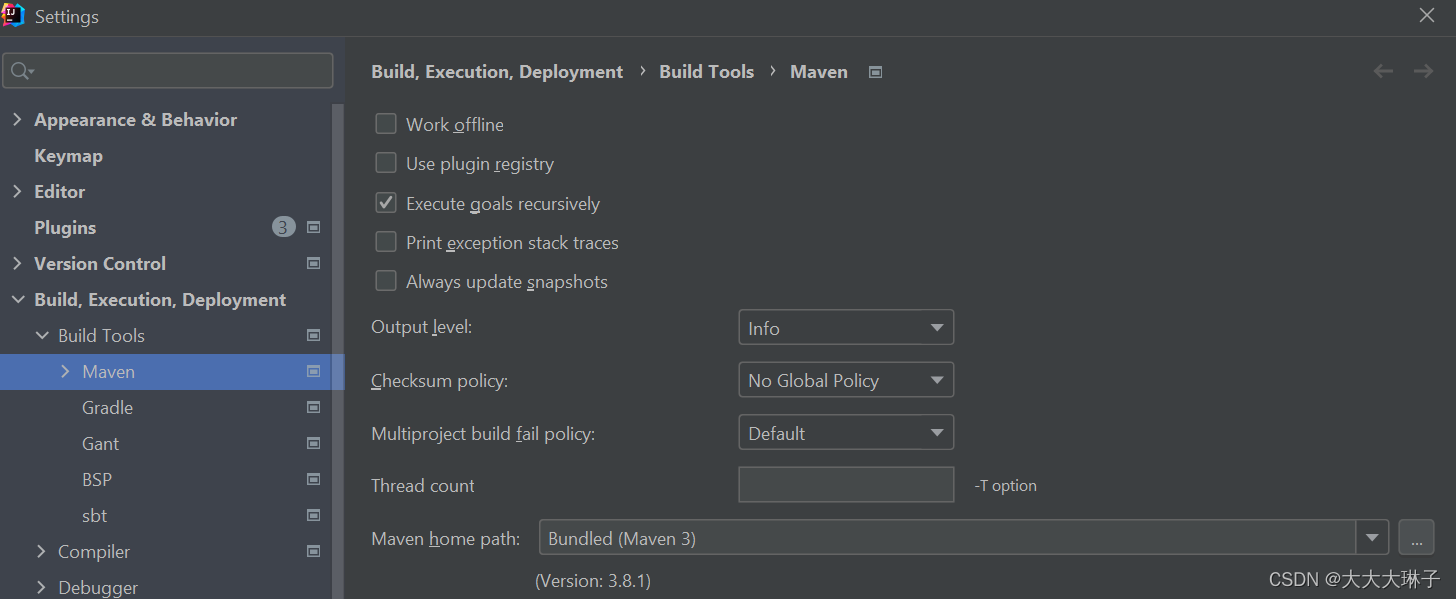Image resolution: width=1456 pixels, height=599 pixels.
Task: Expand Appearance & Behavior section
Action: click(17, 119)
